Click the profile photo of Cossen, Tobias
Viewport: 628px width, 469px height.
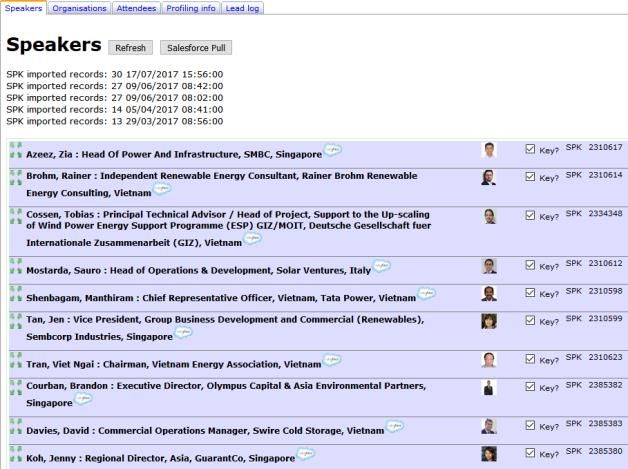pos(489,216)
